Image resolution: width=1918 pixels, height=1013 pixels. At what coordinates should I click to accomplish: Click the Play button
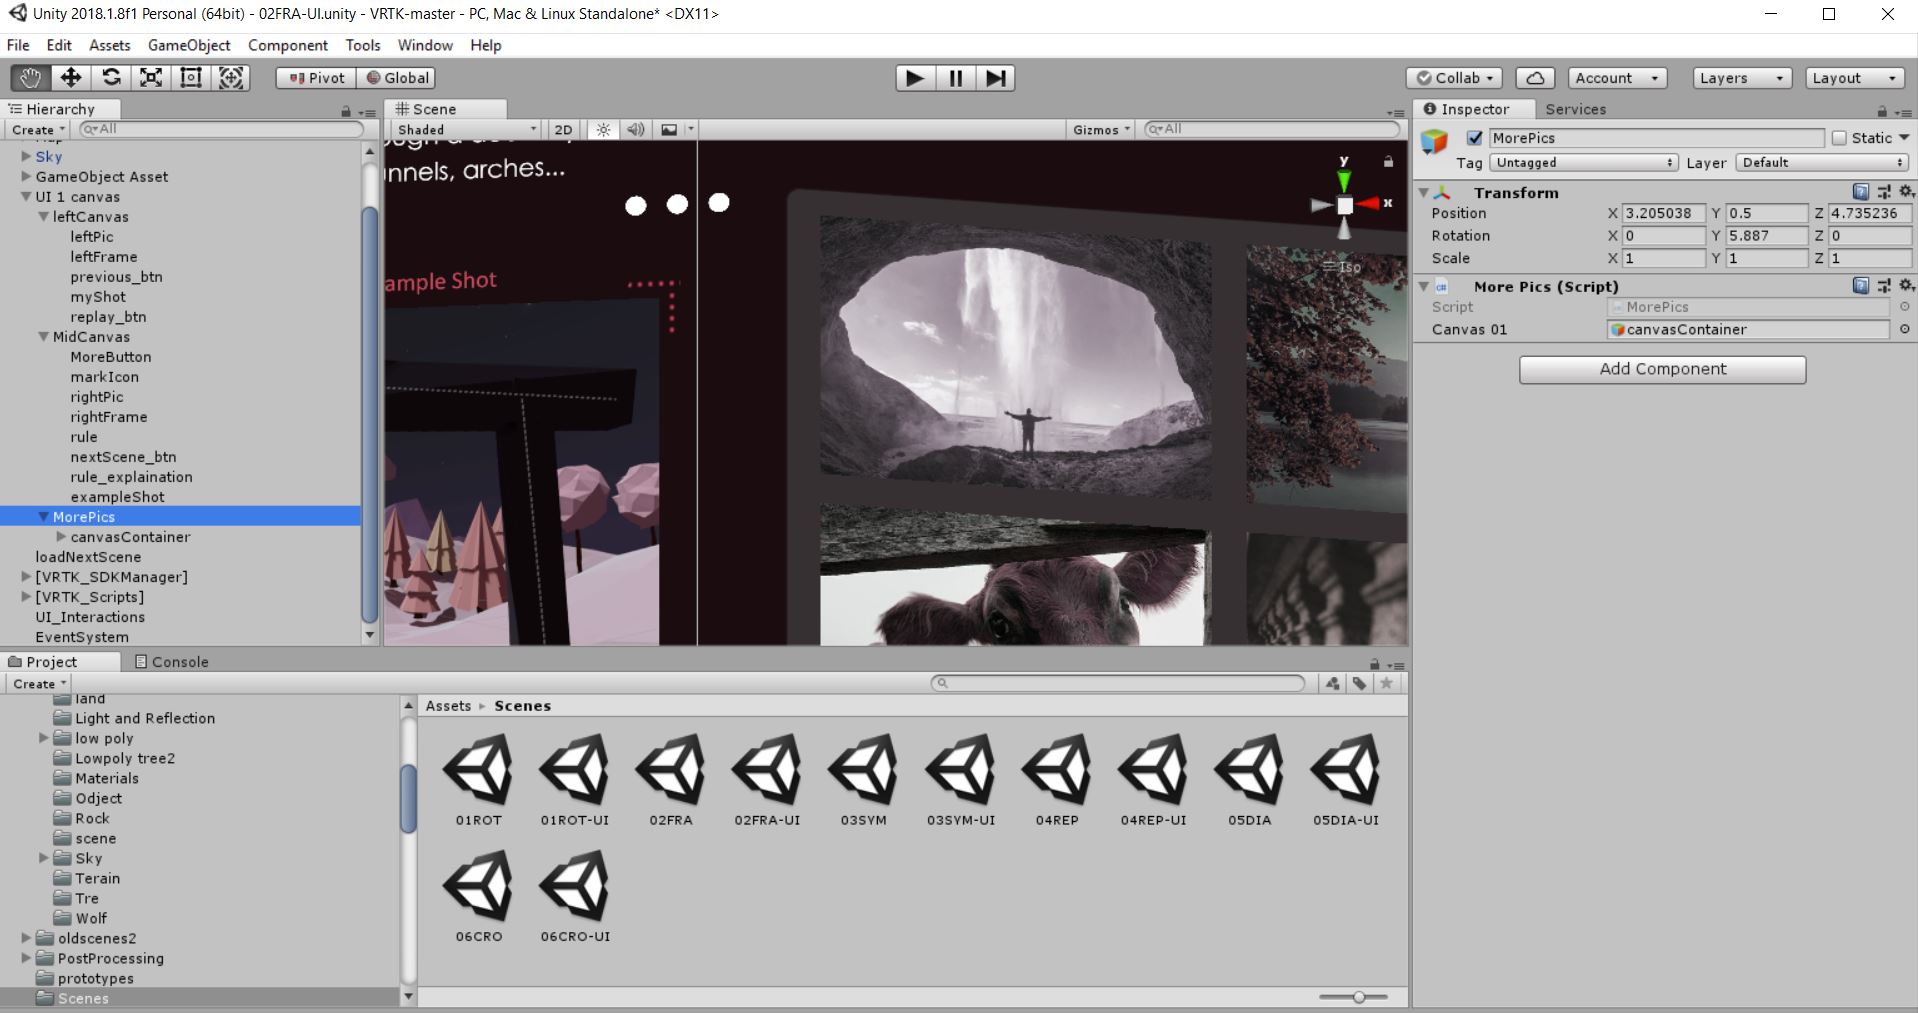tap(915, 78)
